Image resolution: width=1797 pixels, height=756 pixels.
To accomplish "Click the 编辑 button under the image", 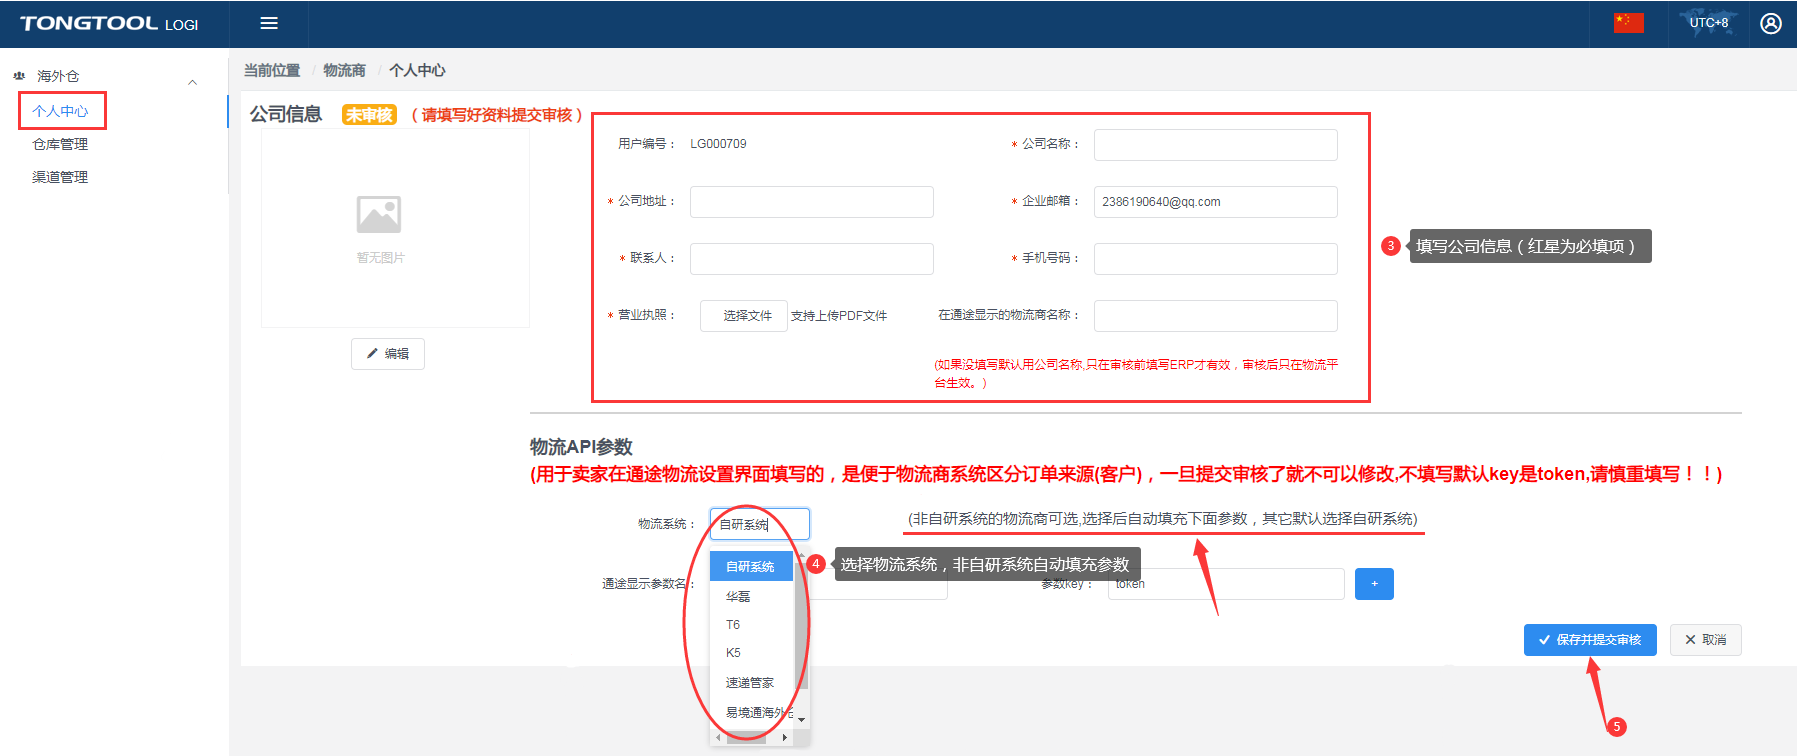I will point(388,354).
